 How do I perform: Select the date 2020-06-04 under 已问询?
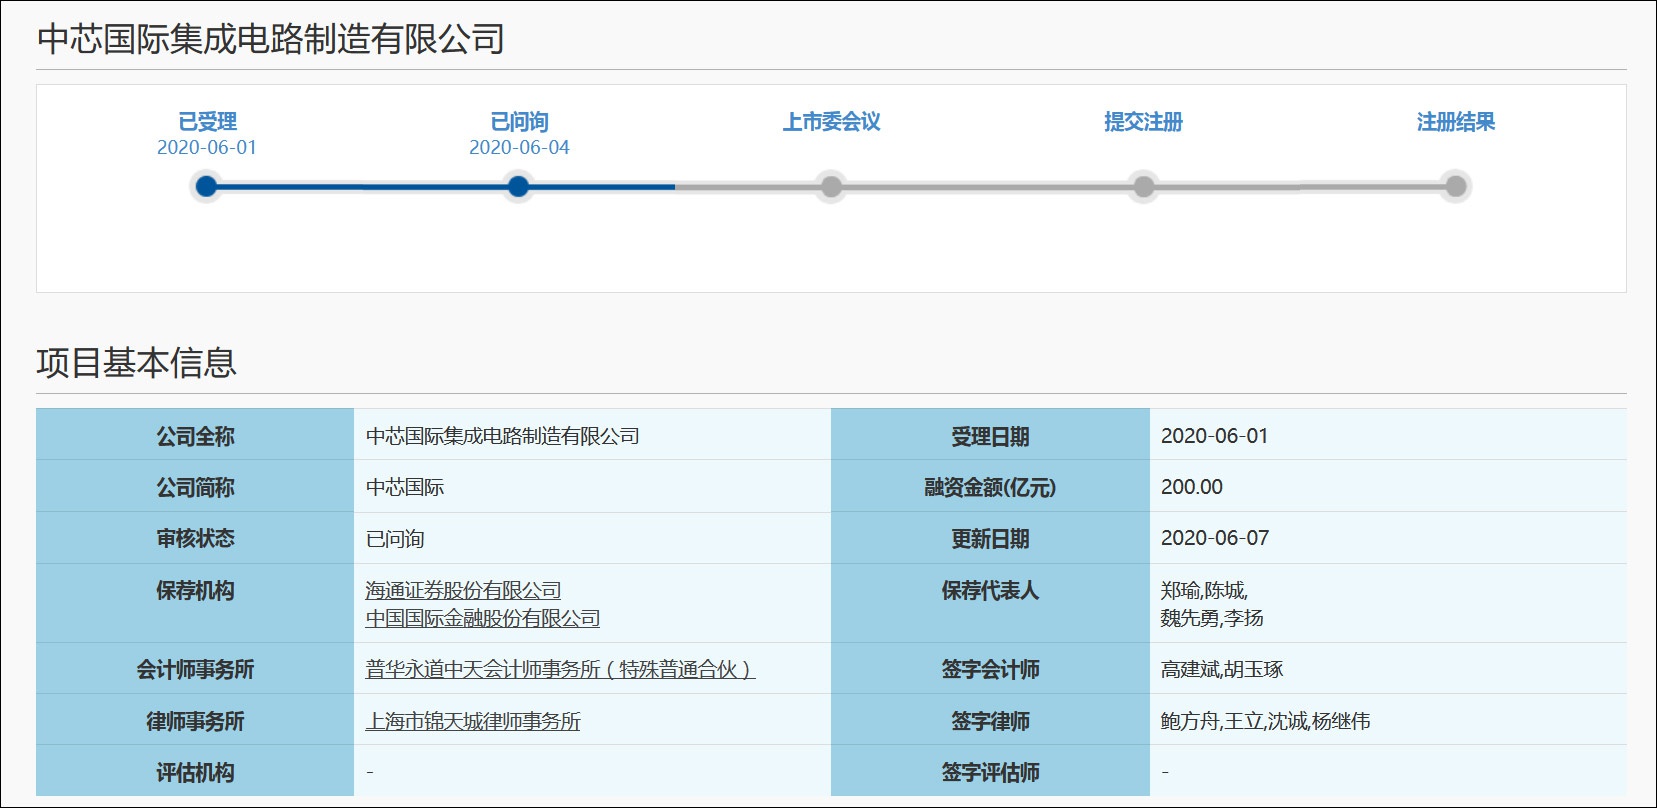pos(519,148)
